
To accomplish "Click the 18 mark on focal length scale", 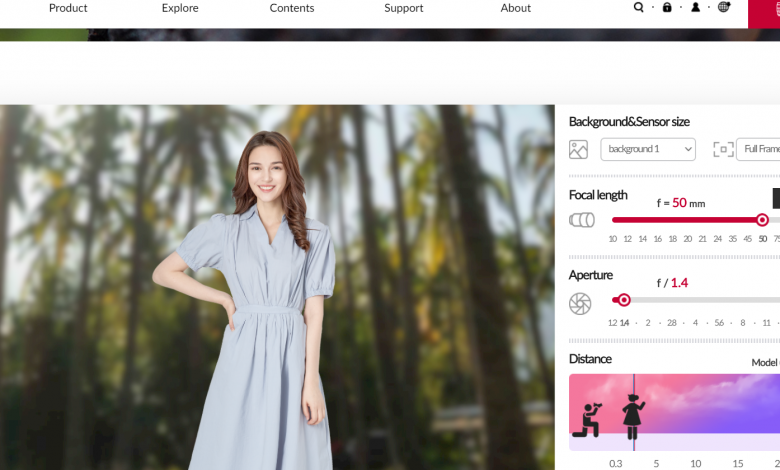I will 673,239.
